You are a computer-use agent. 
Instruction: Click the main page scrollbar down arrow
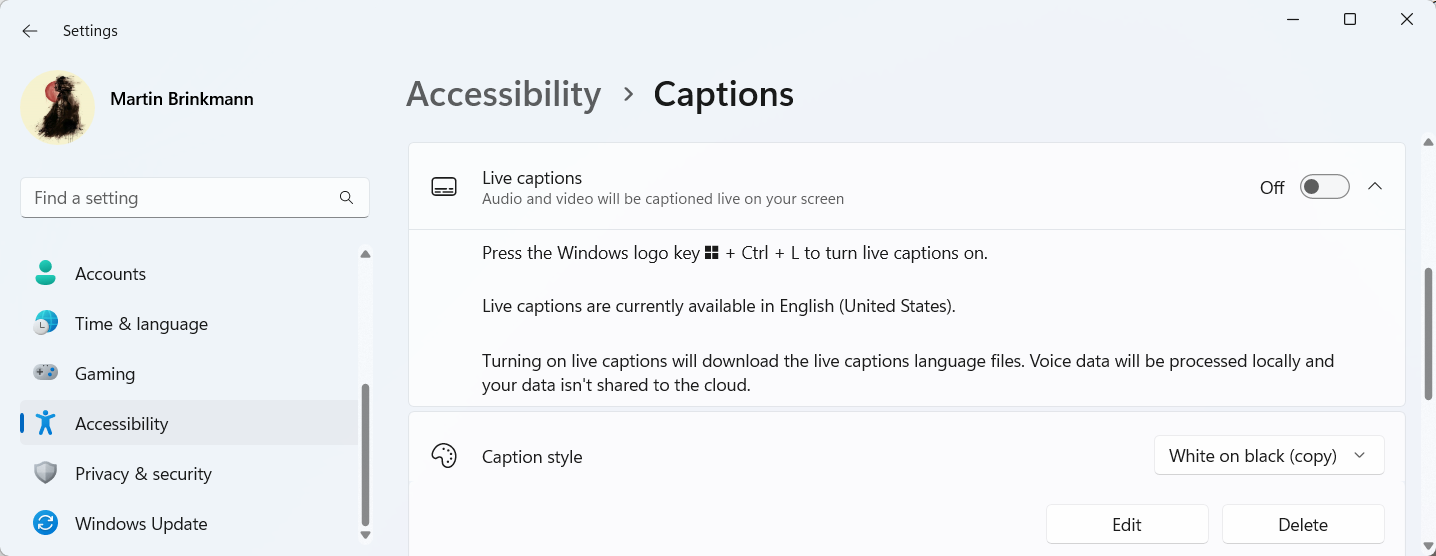pyautogui.click(x=1429, y=547)
